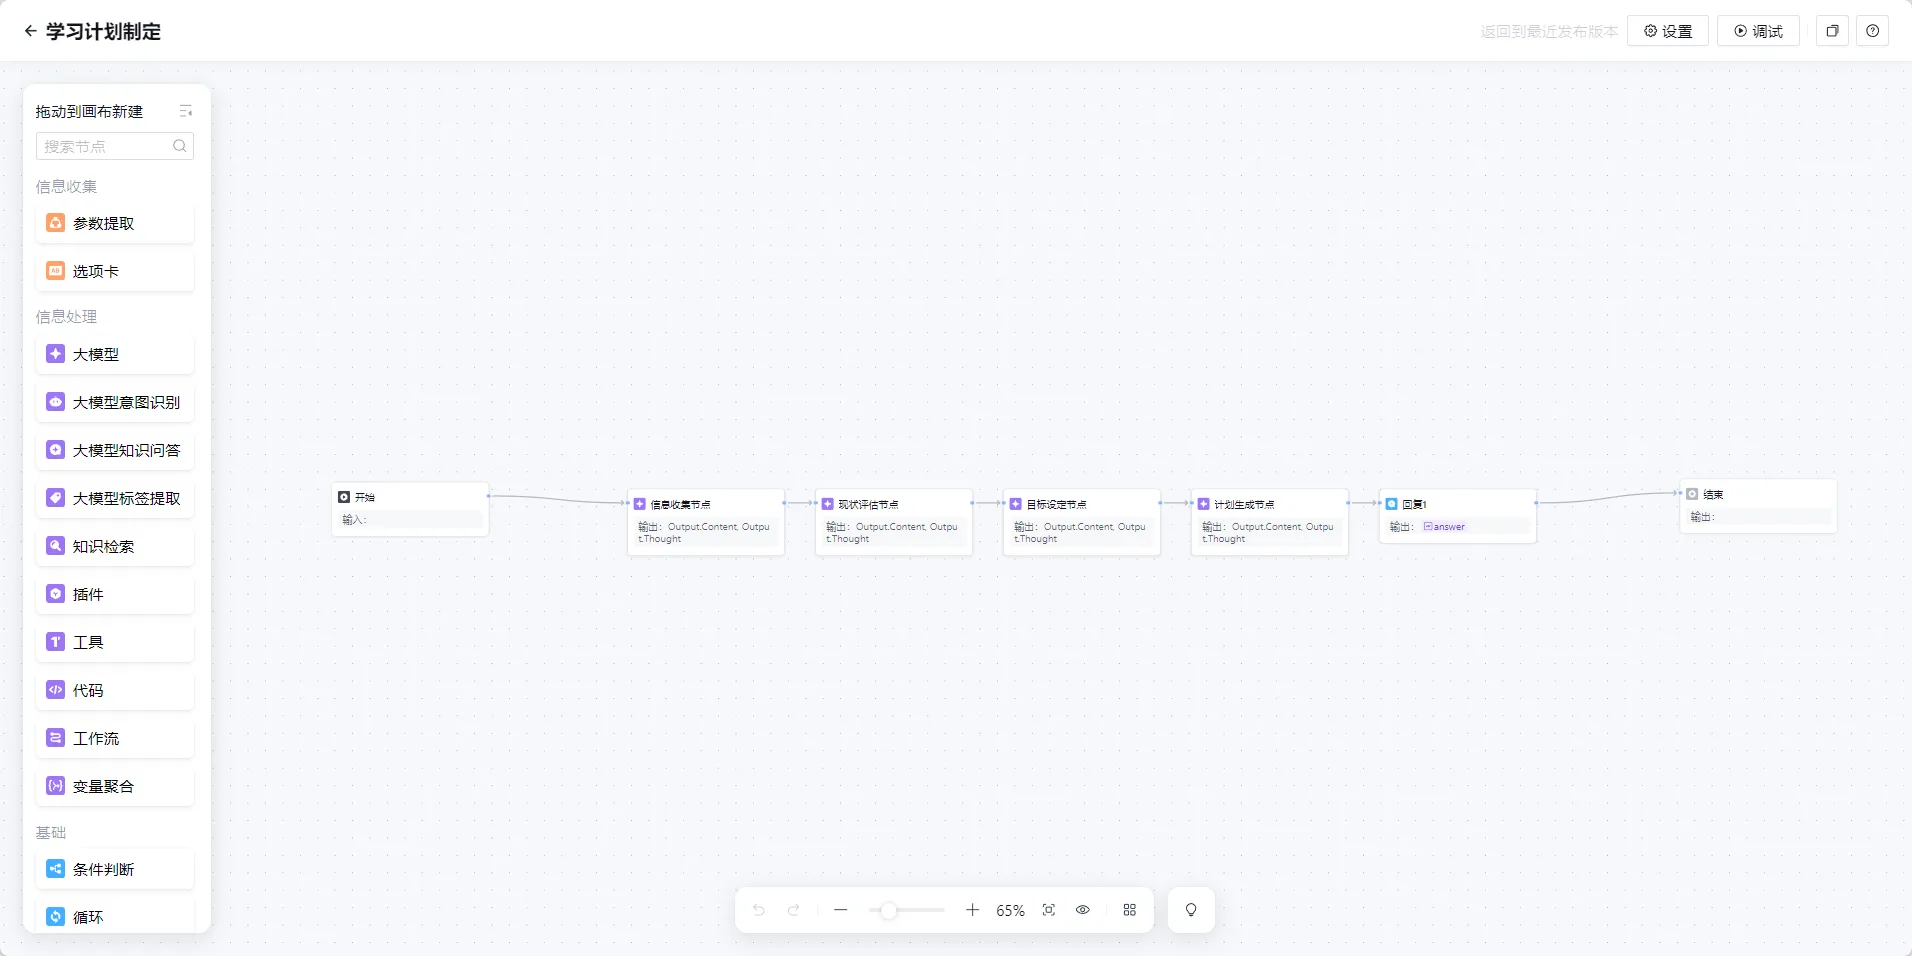
Task: Click the fit-to-screen icon
Action: (x=1048, y=910)
